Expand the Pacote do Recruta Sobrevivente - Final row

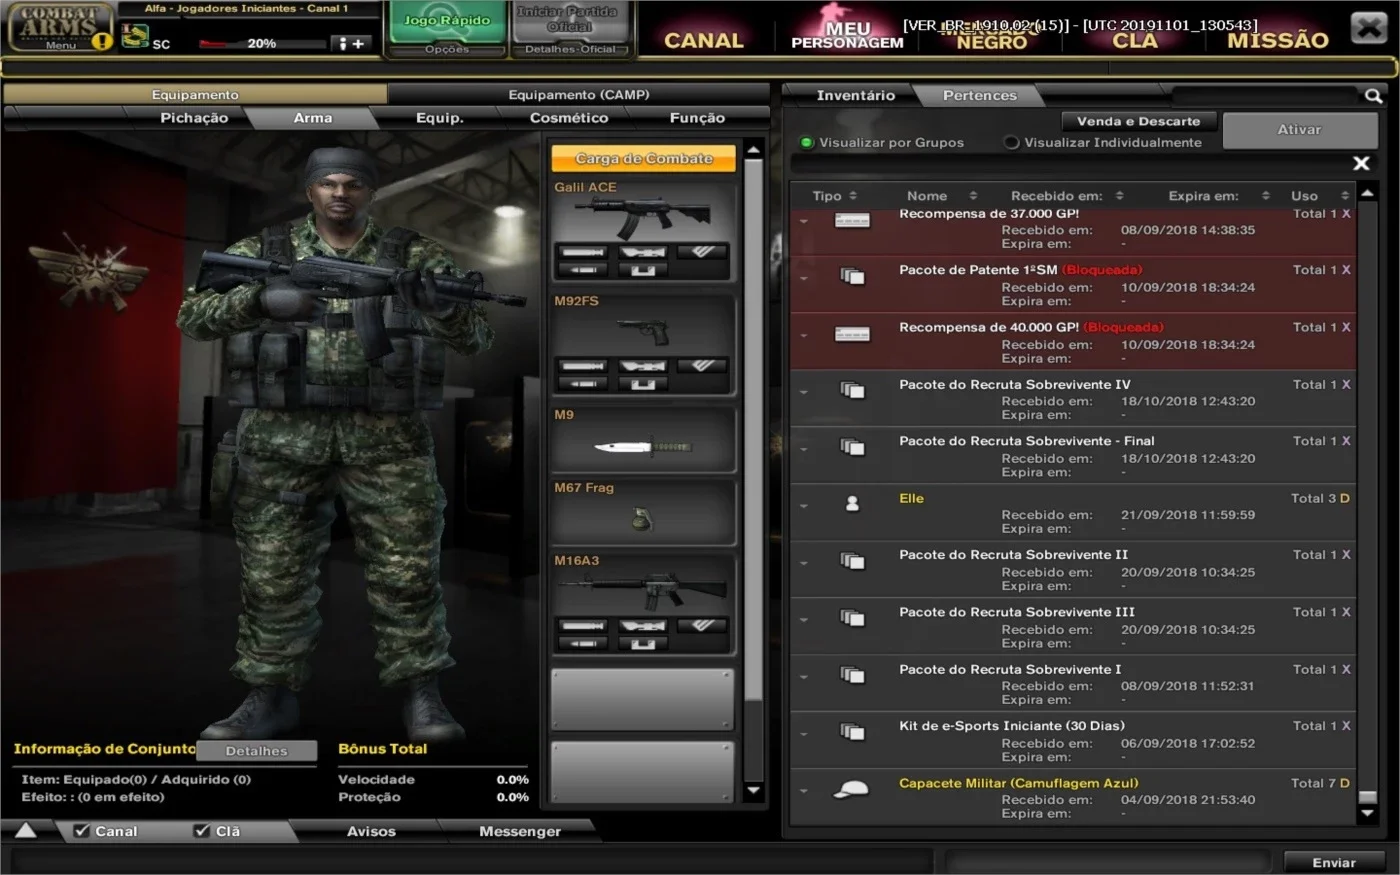pyautogui.click(x=804, y=449)
